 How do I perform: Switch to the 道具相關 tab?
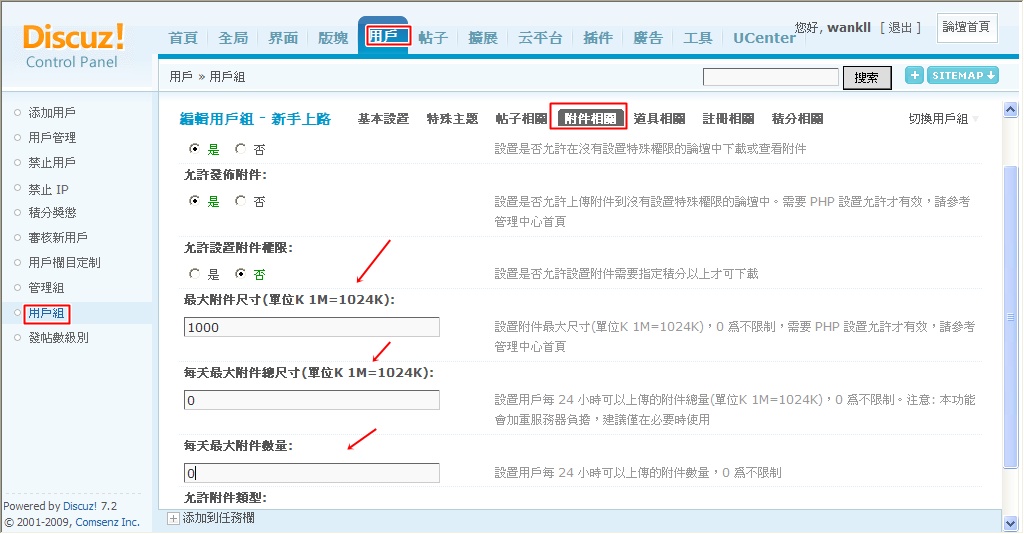(x=659, y=119)
